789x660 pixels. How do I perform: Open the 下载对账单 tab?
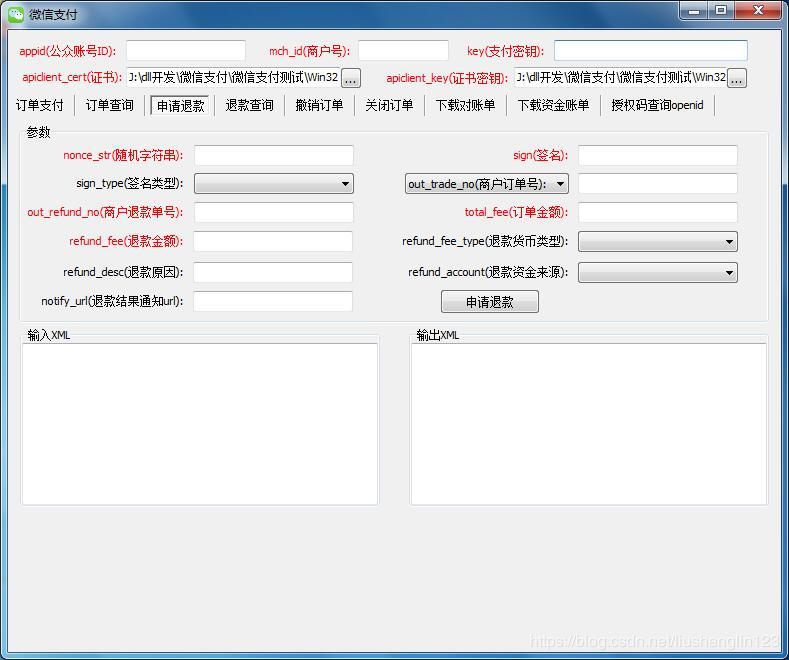click(x=465, y=105)
